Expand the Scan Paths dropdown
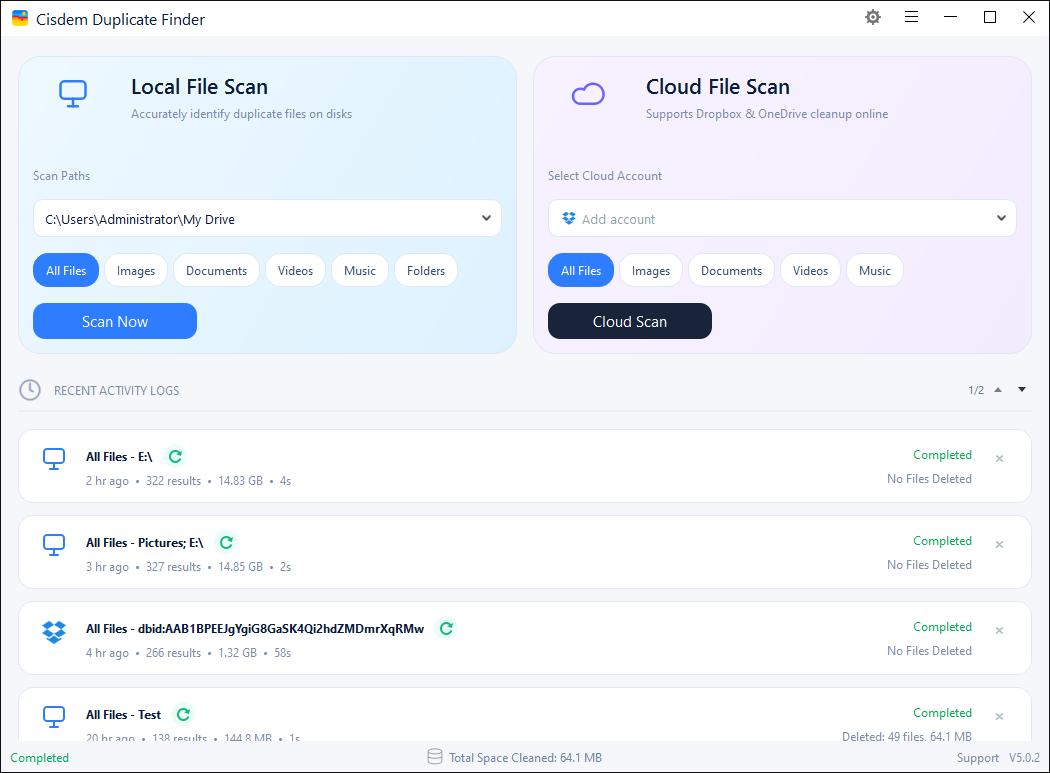This screenshot has width=1050, height=773. pos(486,218)
